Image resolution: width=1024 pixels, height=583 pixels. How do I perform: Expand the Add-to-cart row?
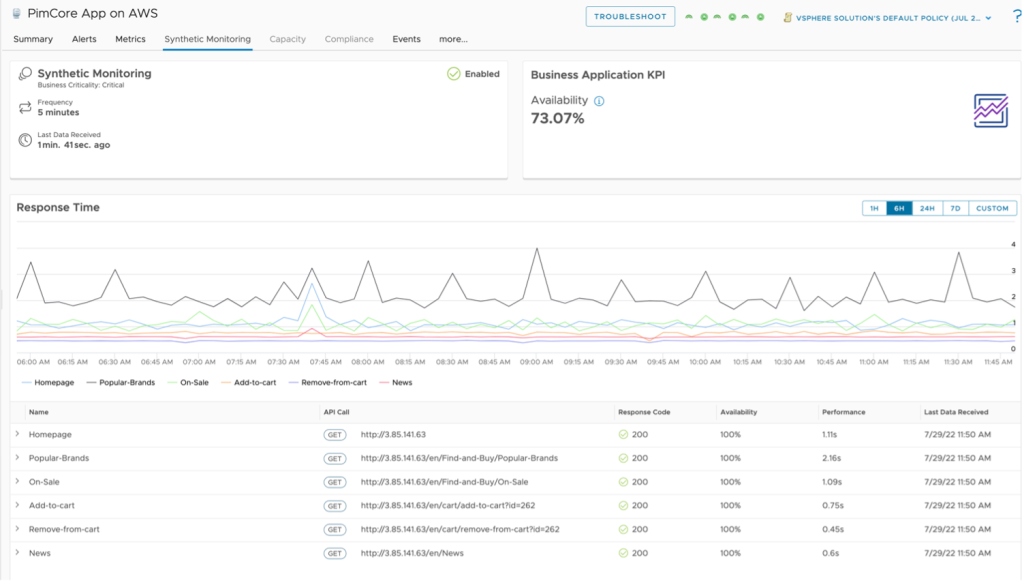(18, 505)
